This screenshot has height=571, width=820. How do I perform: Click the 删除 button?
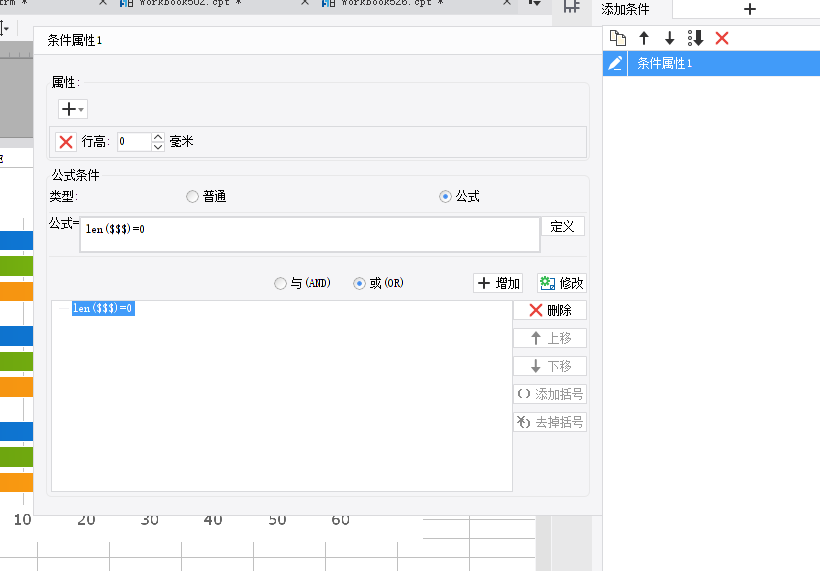pos(550,310)
